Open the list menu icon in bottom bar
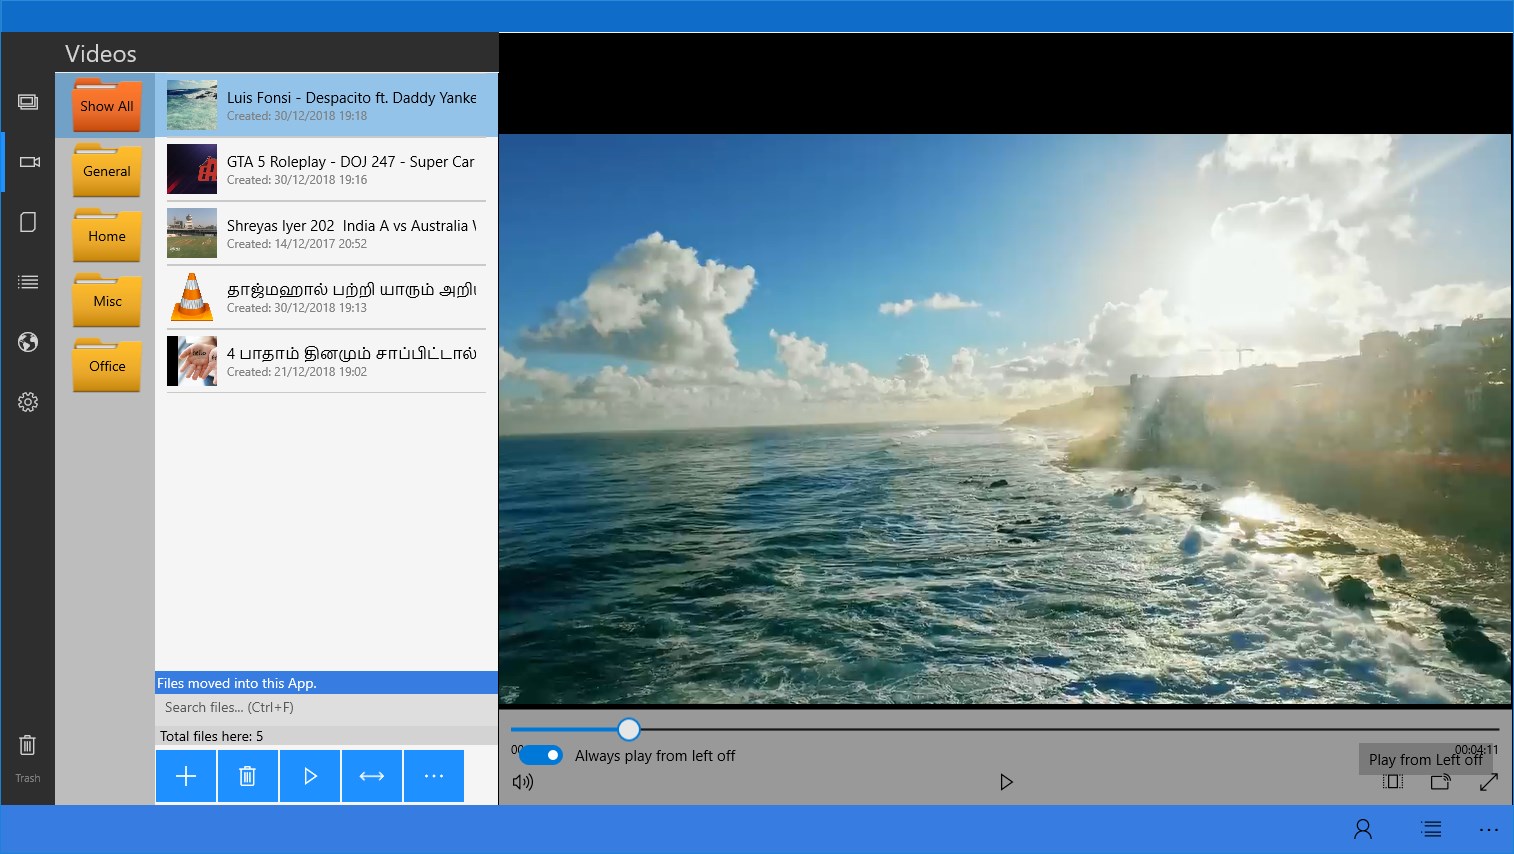 coord(1431,829)
